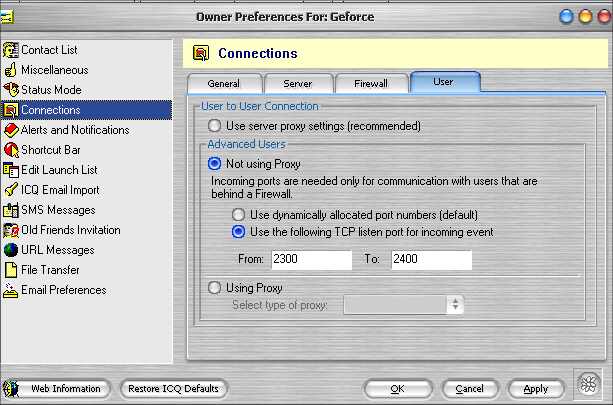Click the Contact List icon in sidebar
Viewport: 613px width, 405px height.
11,50
